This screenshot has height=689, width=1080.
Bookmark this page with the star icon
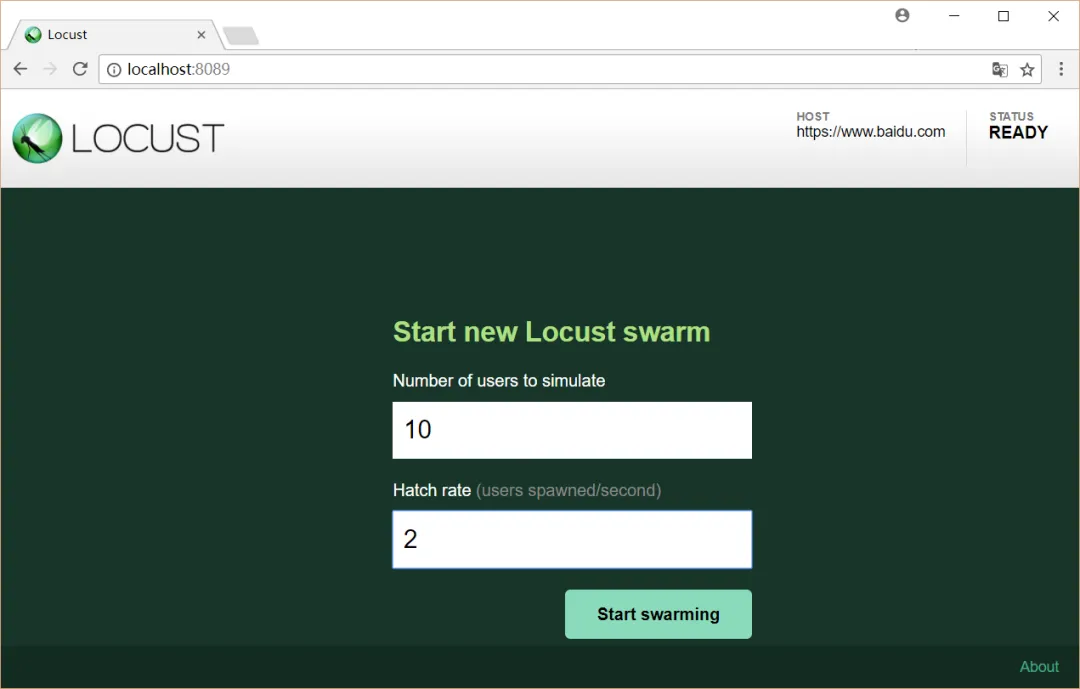tap(1027, 70)
